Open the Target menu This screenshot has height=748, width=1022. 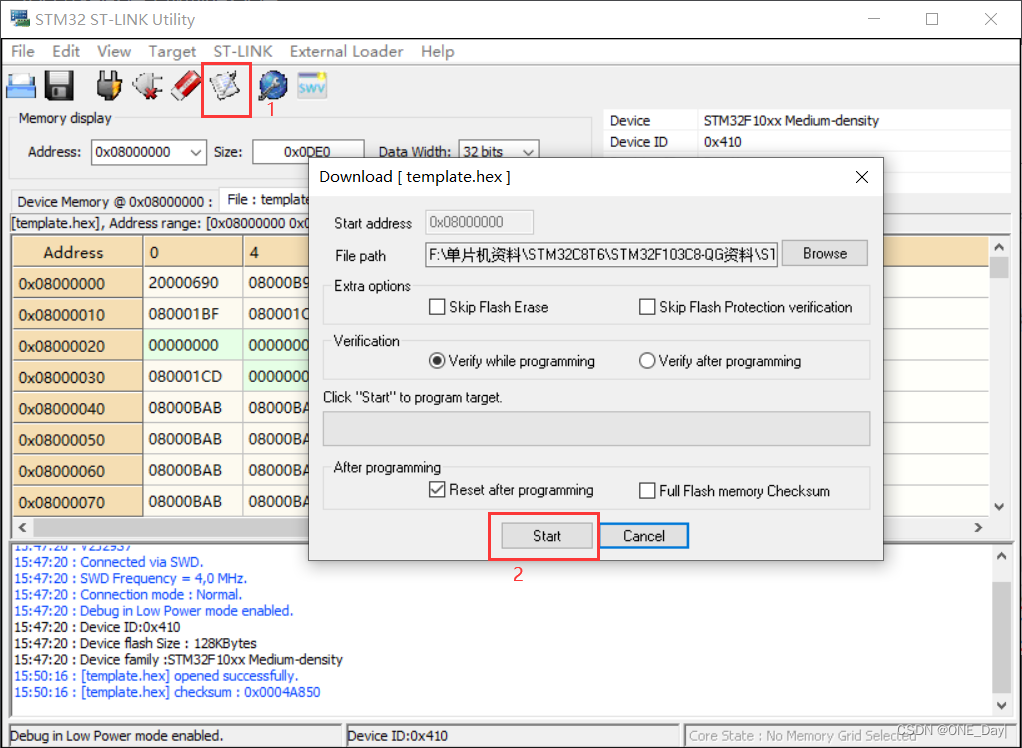click(x=172, y=51)
